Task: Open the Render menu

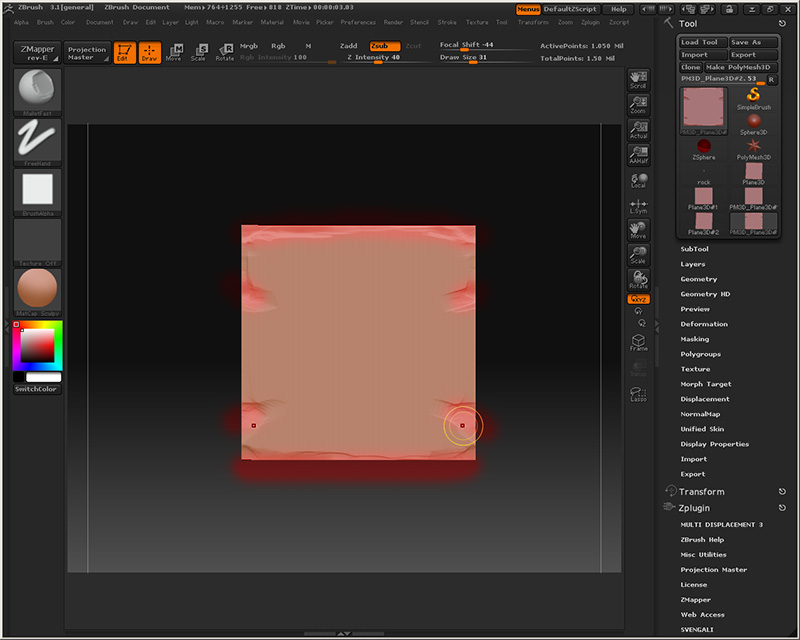Action: click(x=393, y=22)
